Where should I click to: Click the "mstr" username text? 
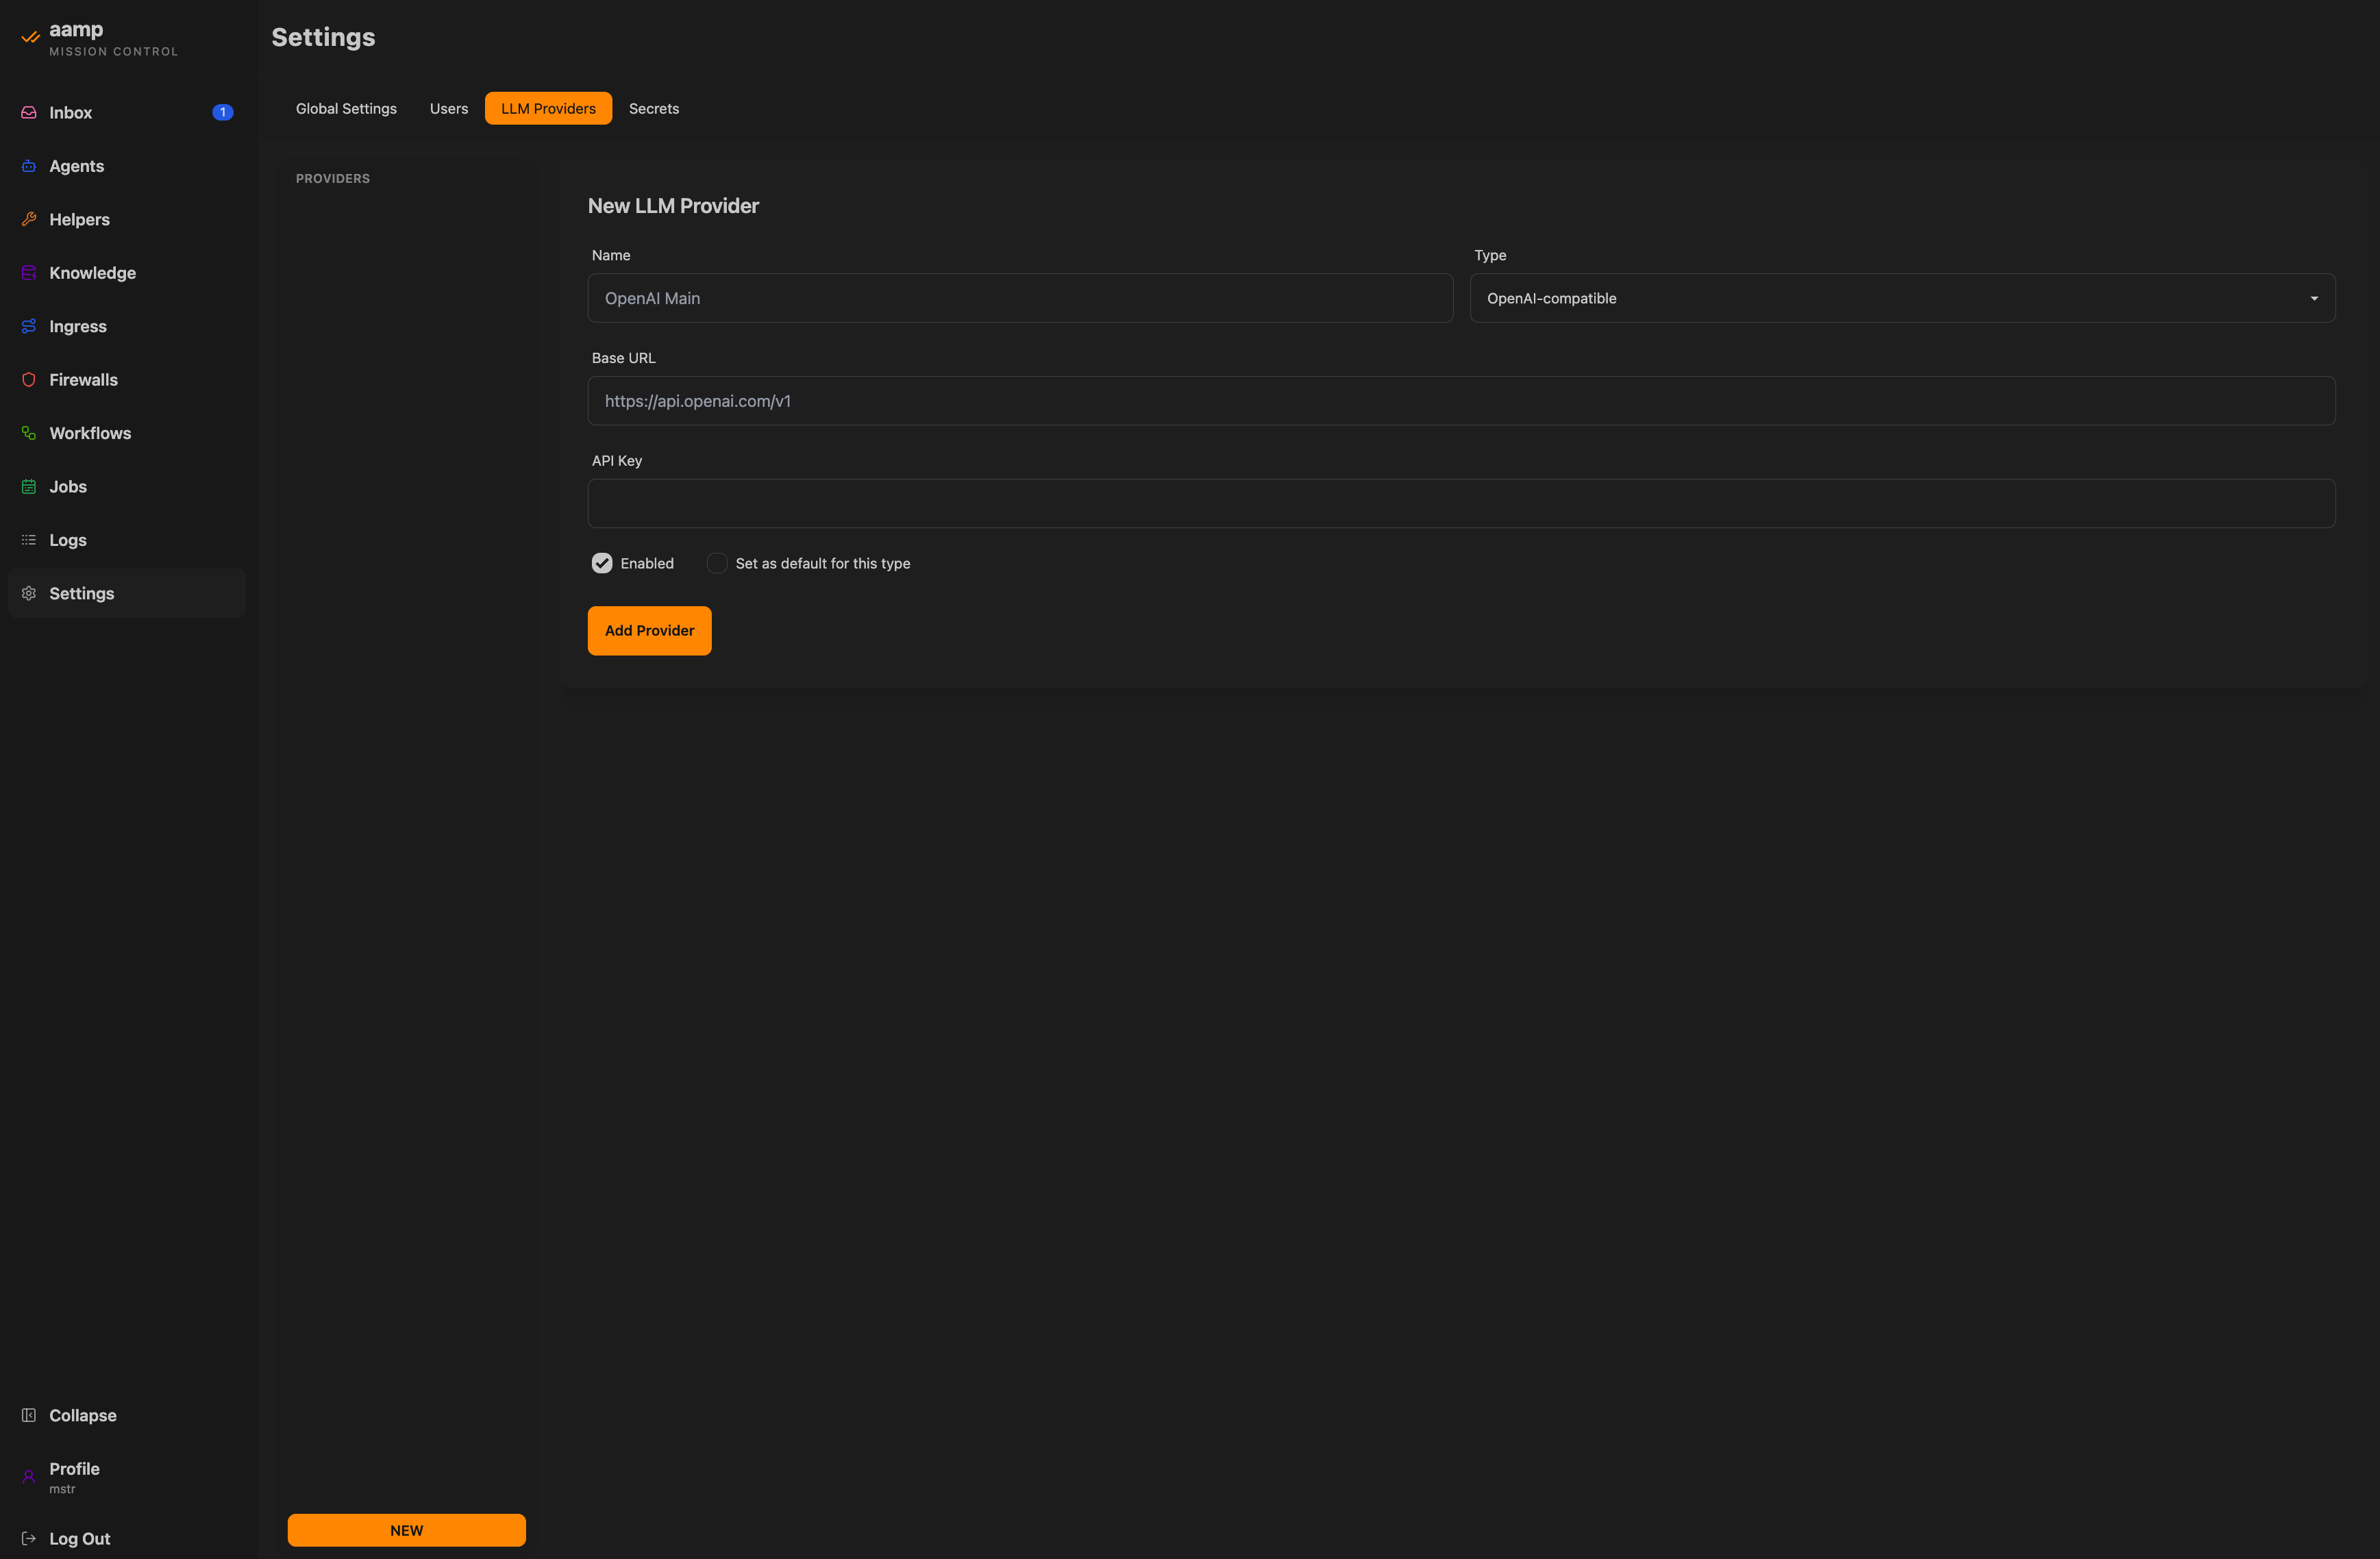pyautogui.click(x=62, y=1490)
